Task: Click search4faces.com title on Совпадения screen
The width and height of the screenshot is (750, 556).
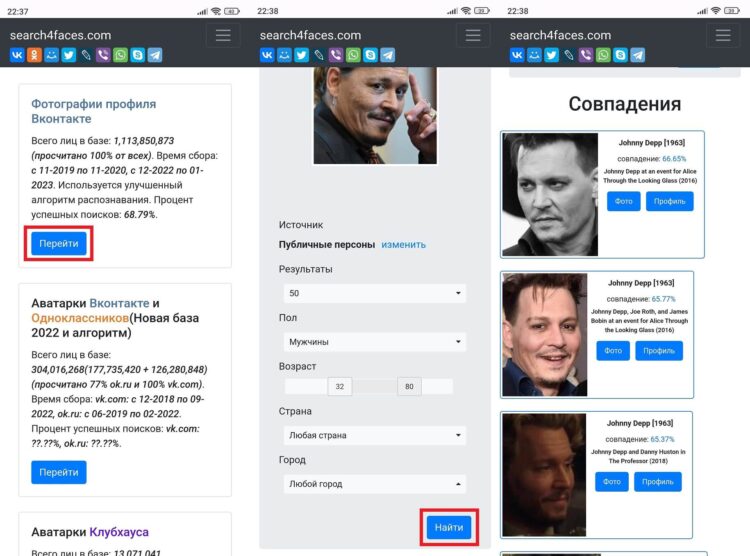Action: pos(560,35)
